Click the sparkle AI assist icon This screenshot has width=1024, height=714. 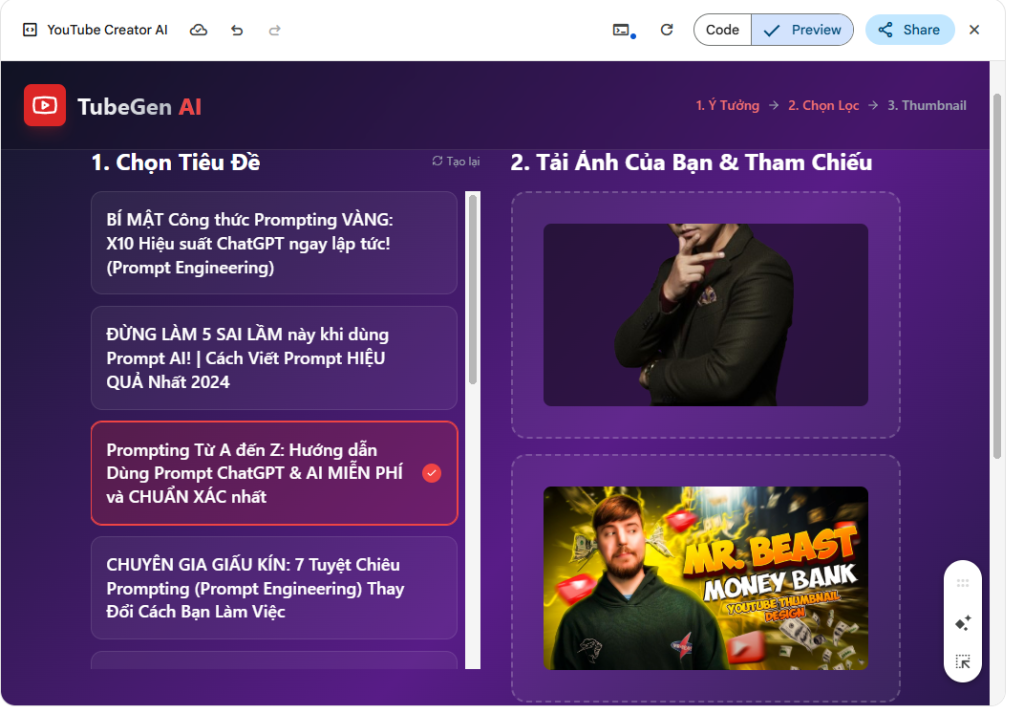coord(963,623)
